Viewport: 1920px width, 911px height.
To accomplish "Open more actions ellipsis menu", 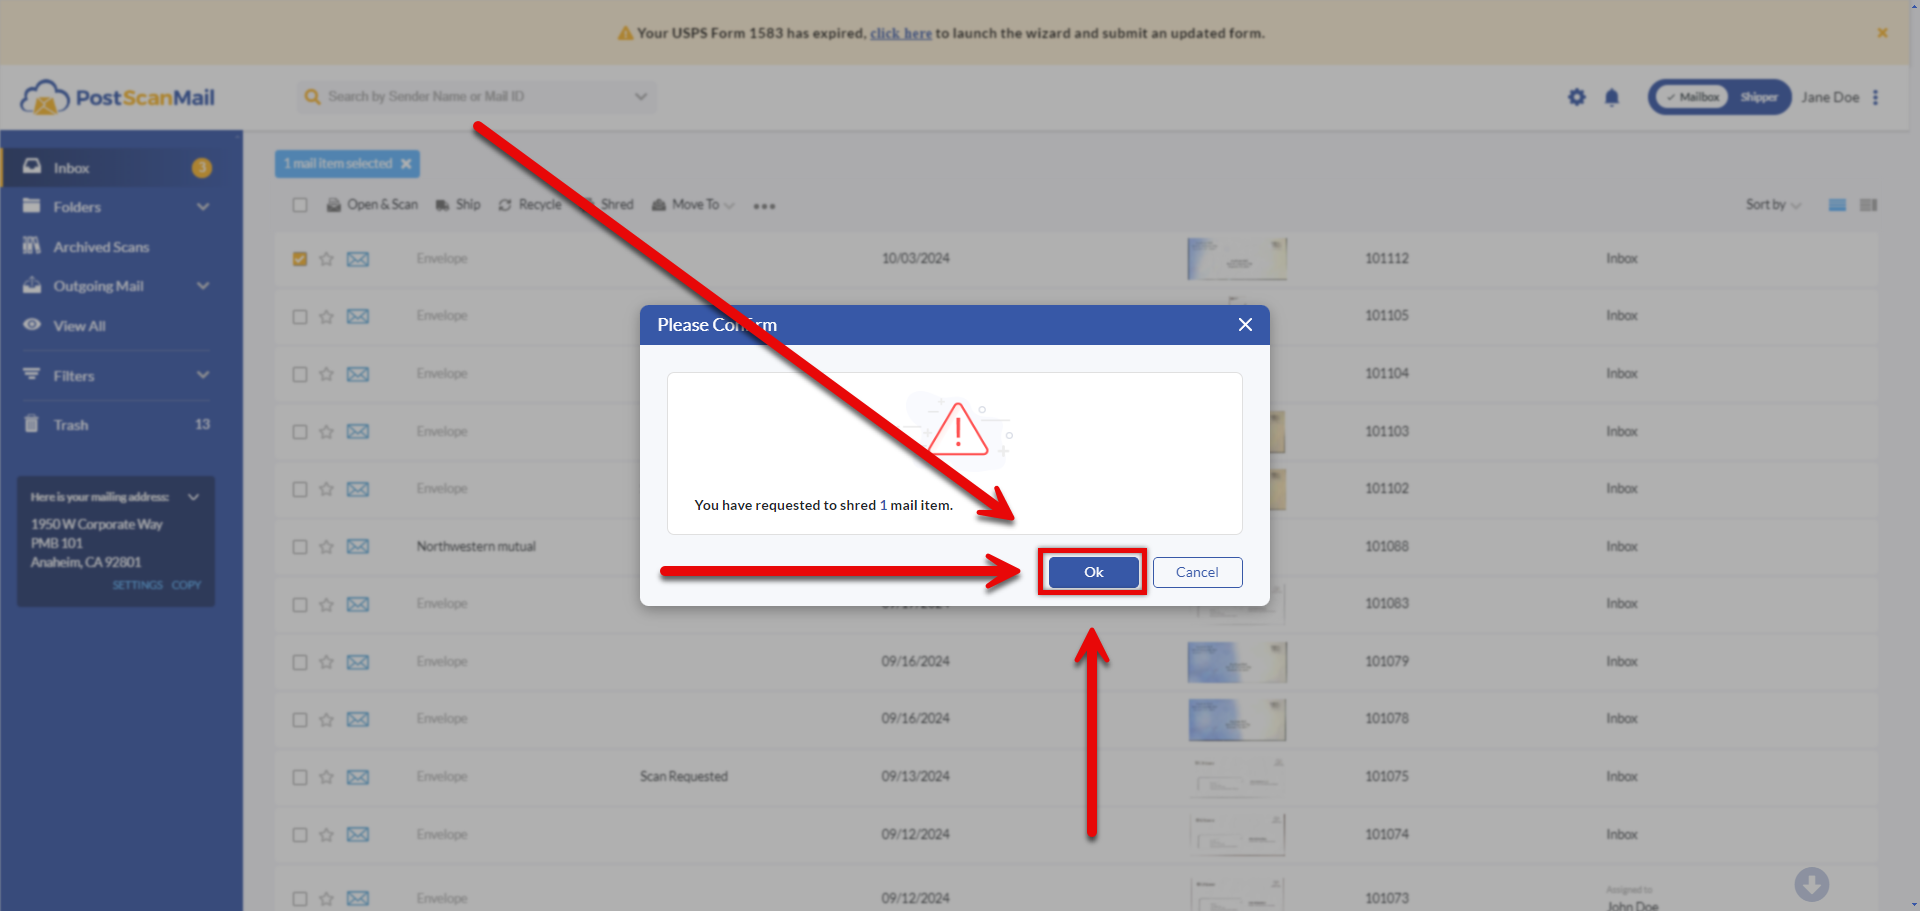I will [x=764, y=206].
